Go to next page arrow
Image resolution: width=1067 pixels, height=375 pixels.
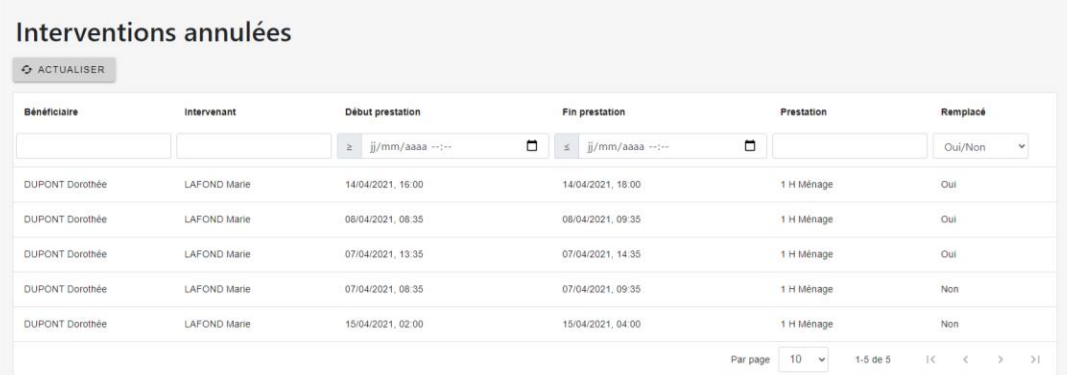point(1000,359)
